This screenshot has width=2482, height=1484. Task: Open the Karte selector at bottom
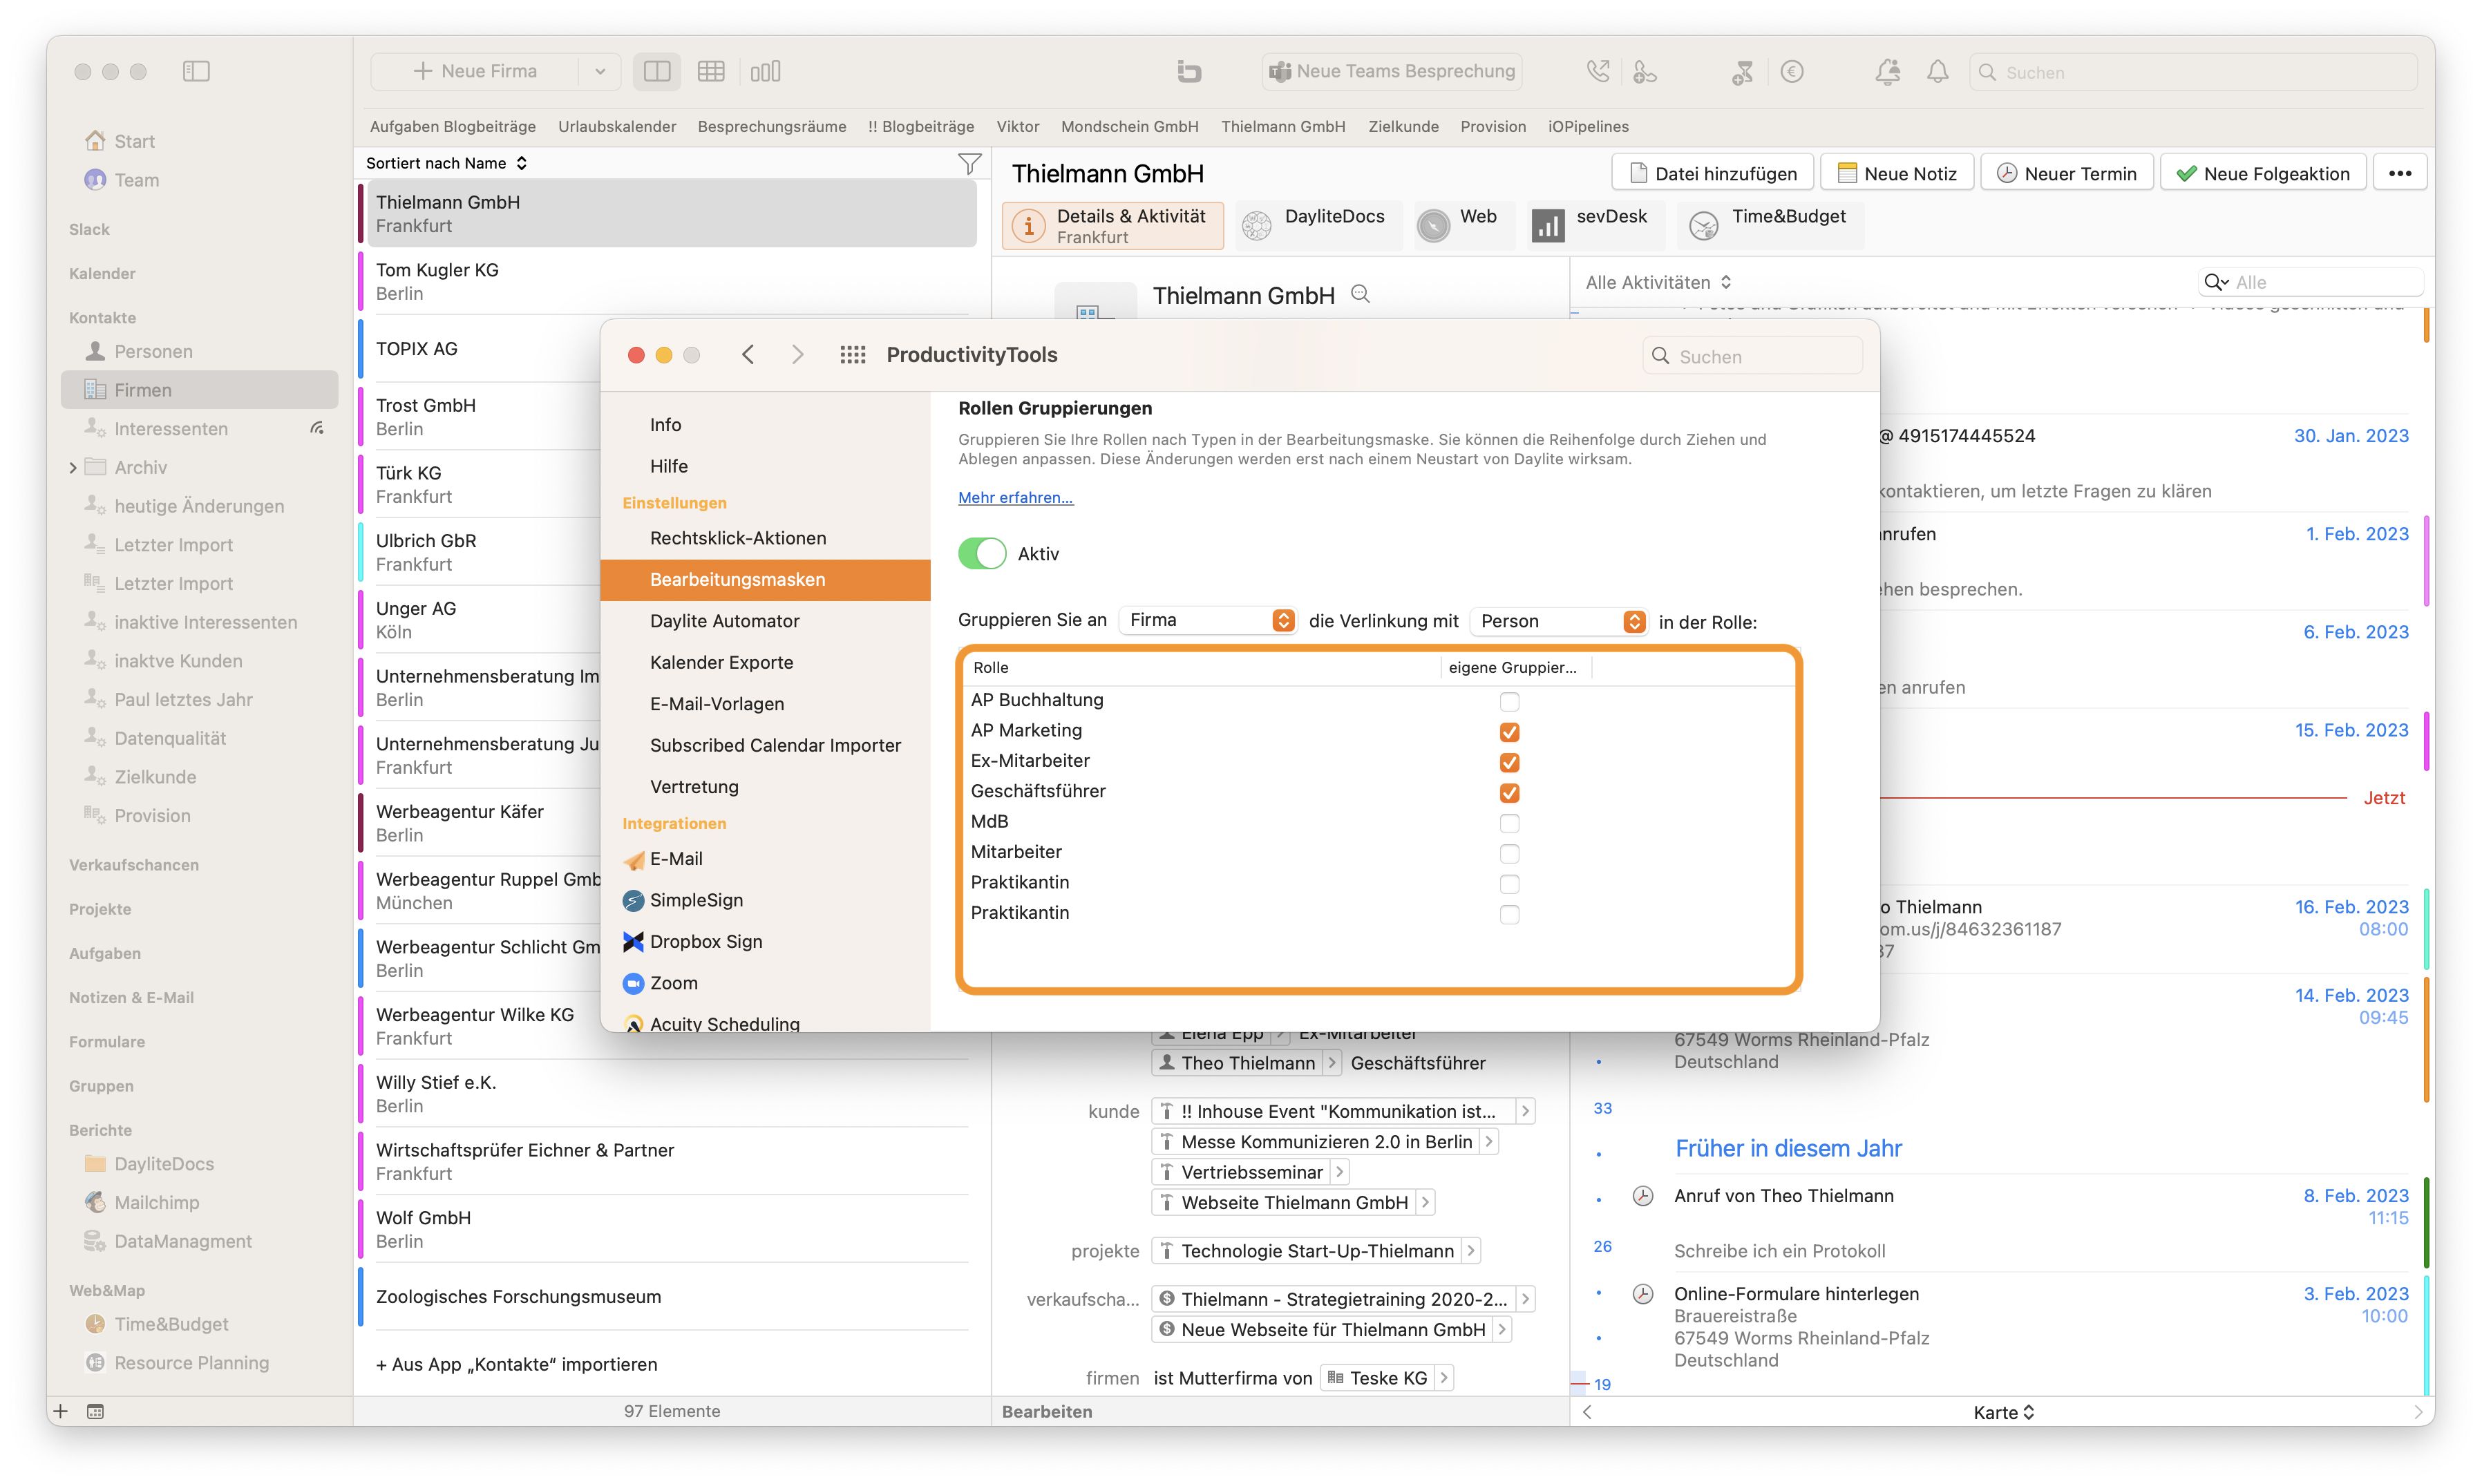pos(2003,1412)
